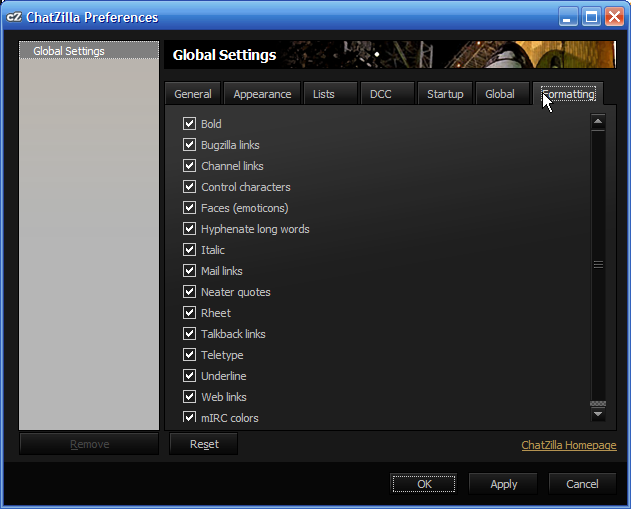Open the Appearance tab

click(x=262, y=94)
